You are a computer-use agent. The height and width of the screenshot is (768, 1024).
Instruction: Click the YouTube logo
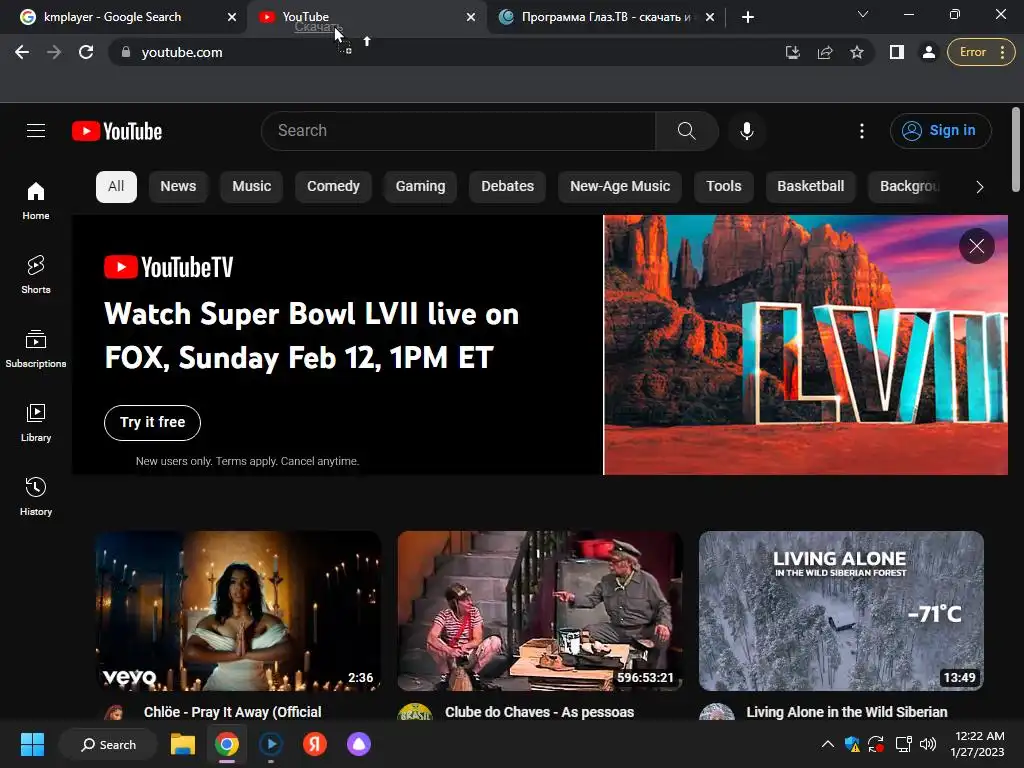[117, 131]
